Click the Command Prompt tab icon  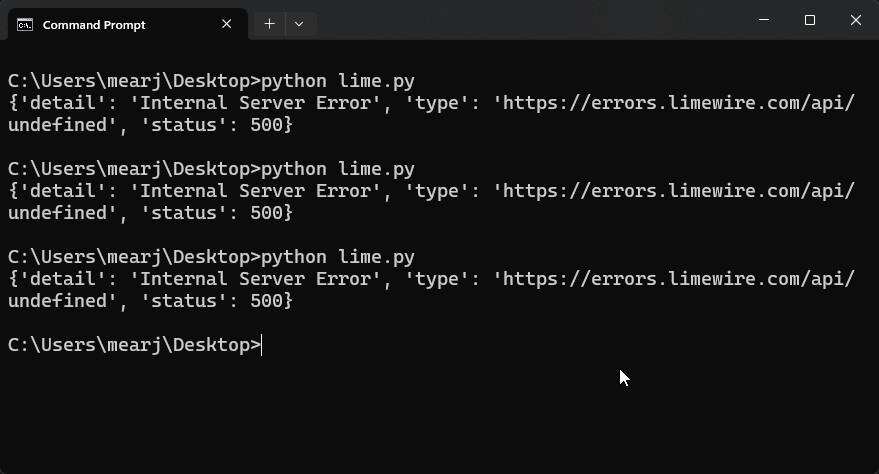25,25
